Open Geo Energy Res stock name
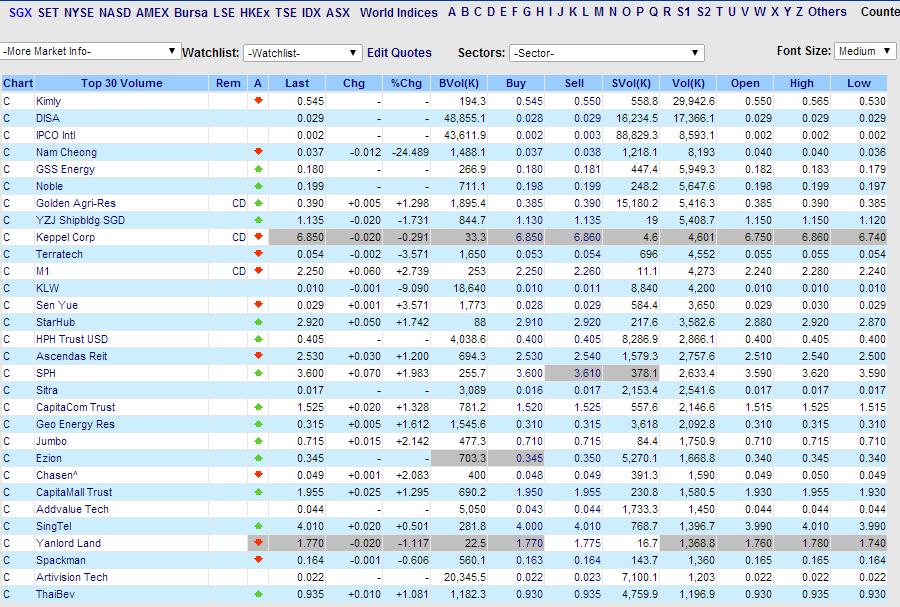The image size is (900, 607). coord(75,425)
